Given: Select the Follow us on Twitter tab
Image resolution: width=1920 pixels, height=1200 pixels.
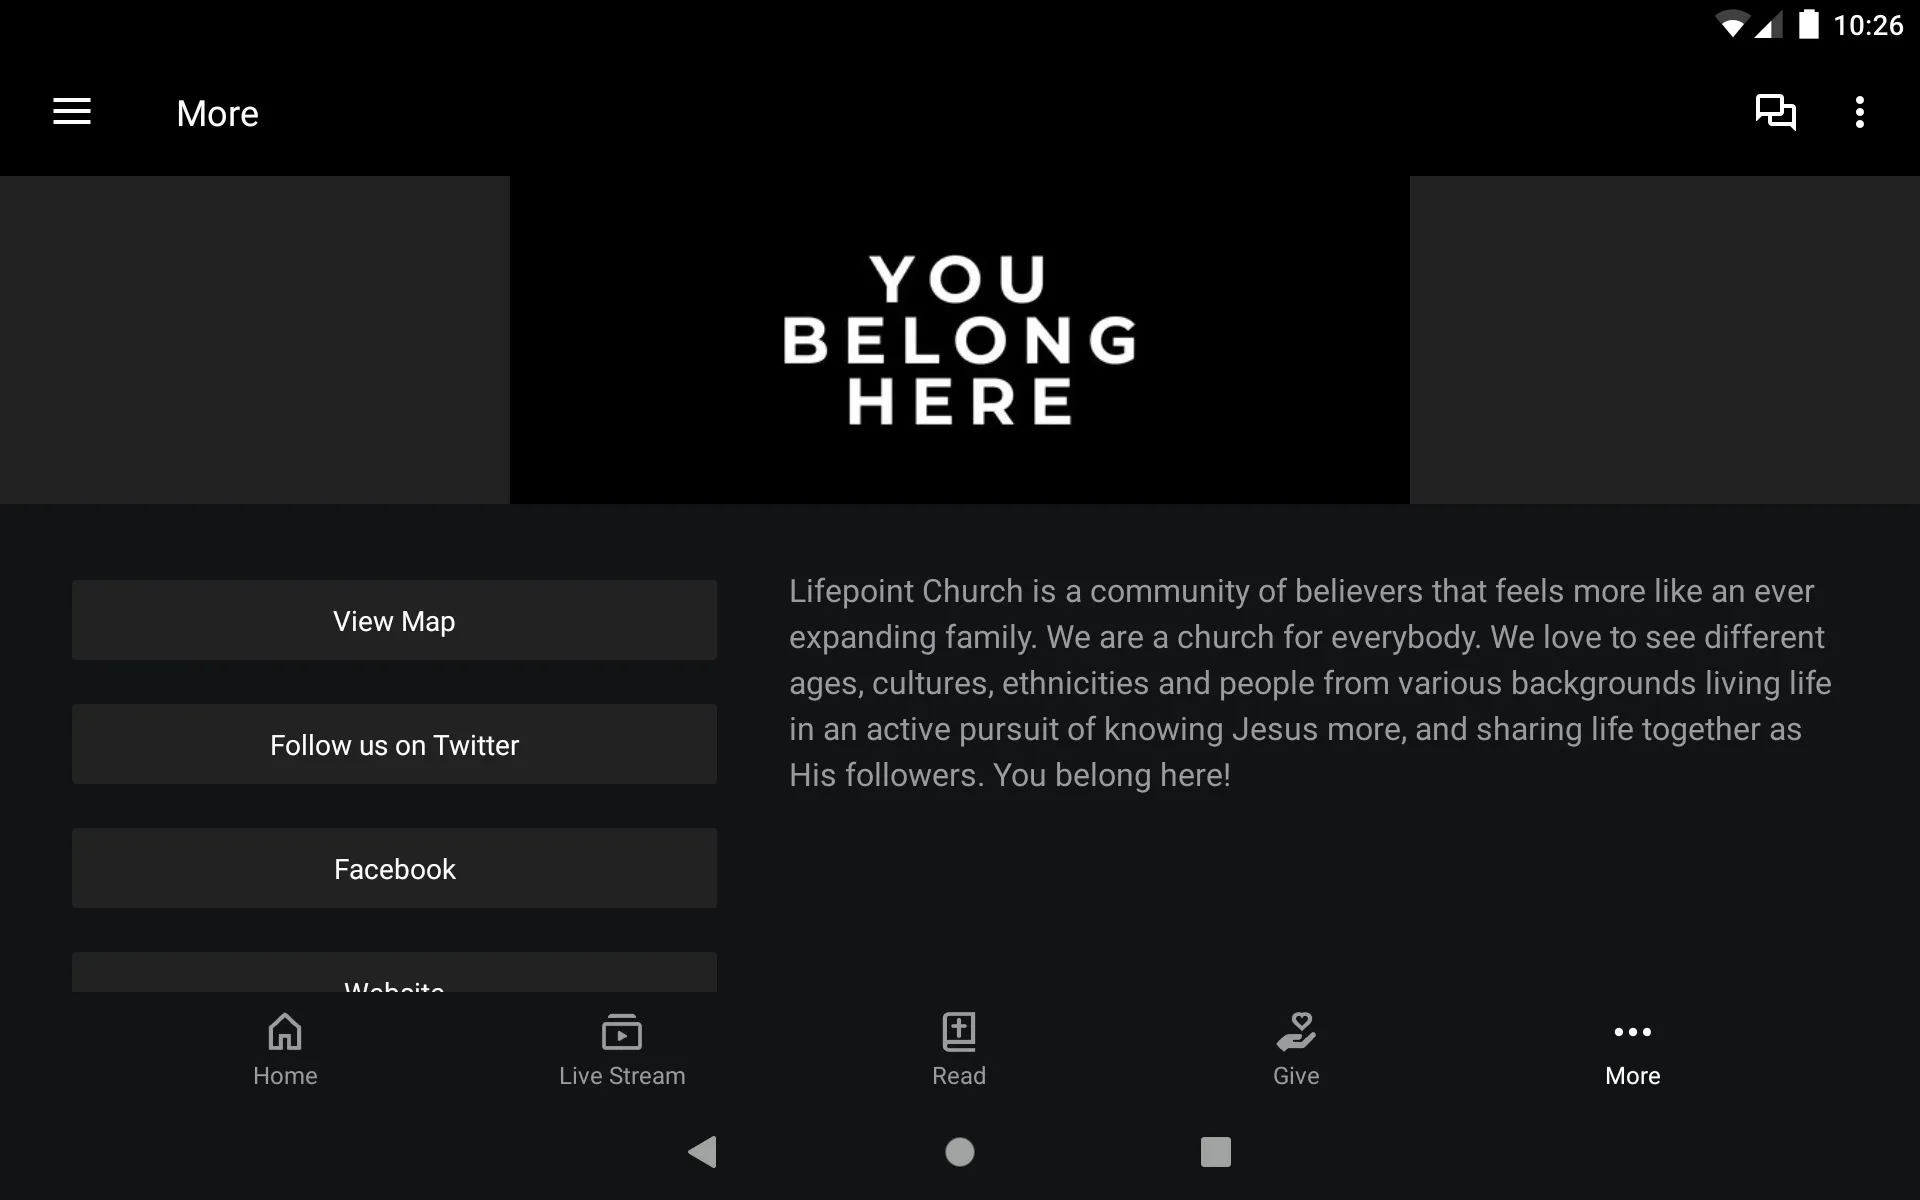Looking at the screenshot, I should (394, 745).
